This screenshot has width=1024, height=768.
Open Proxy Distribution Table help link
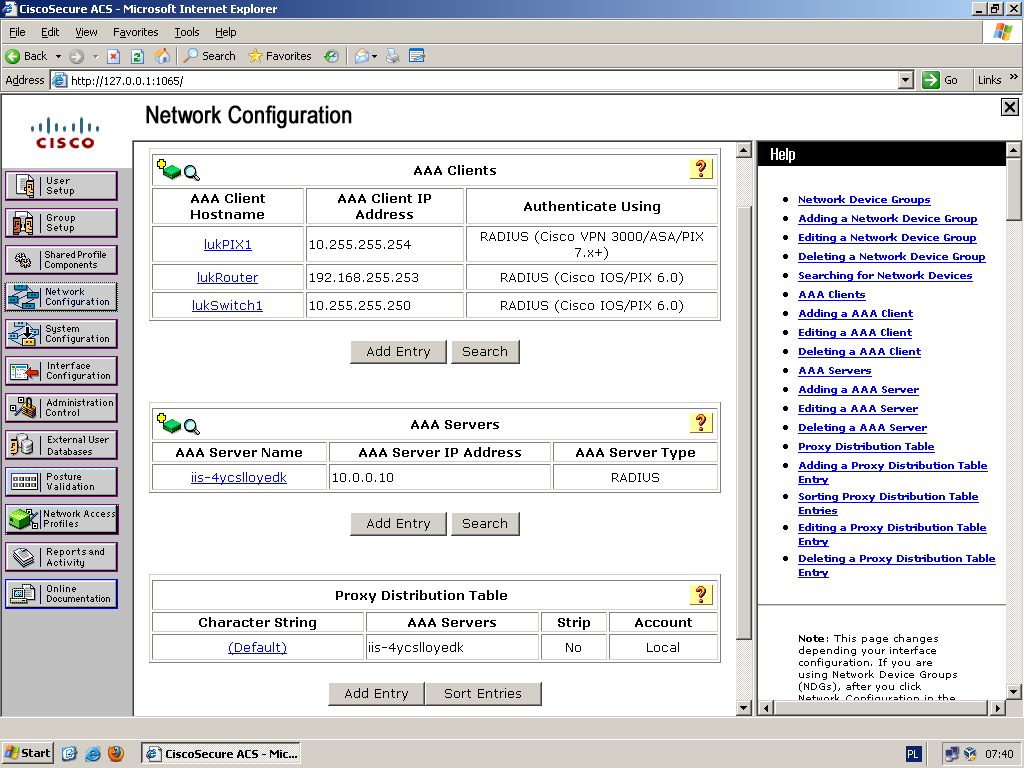click(866, 447)
